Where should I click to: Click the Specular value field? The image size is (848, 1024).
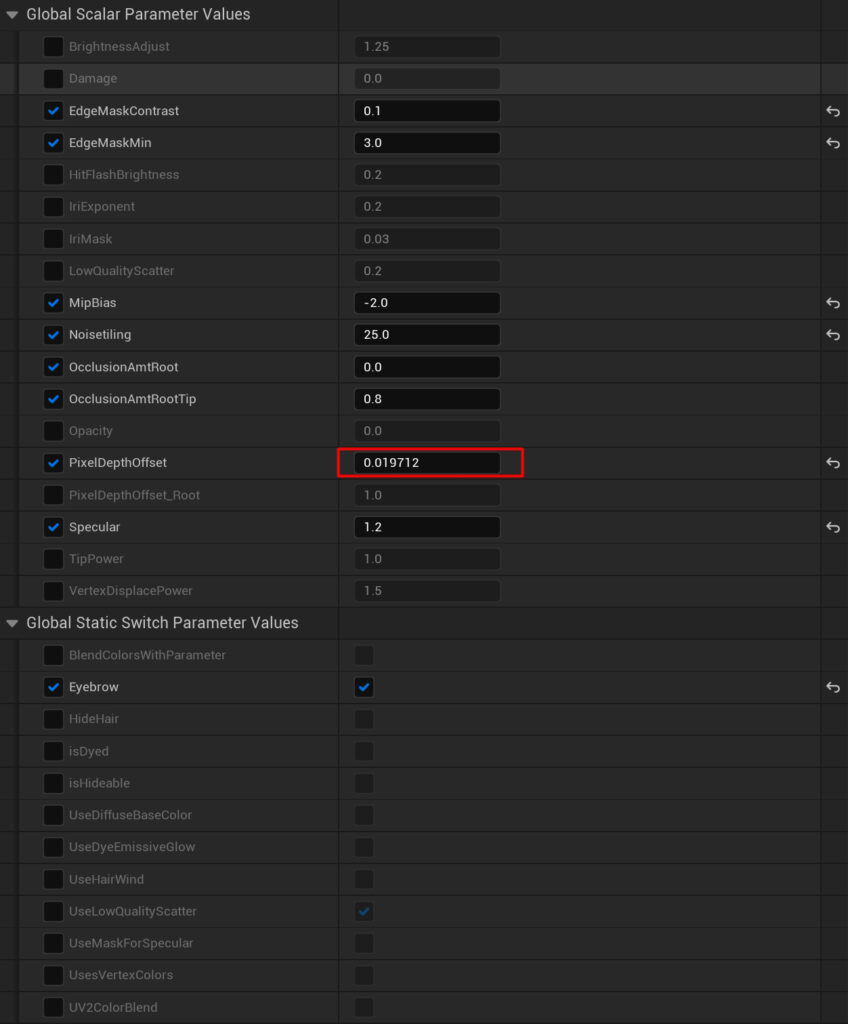pos(427,527)
